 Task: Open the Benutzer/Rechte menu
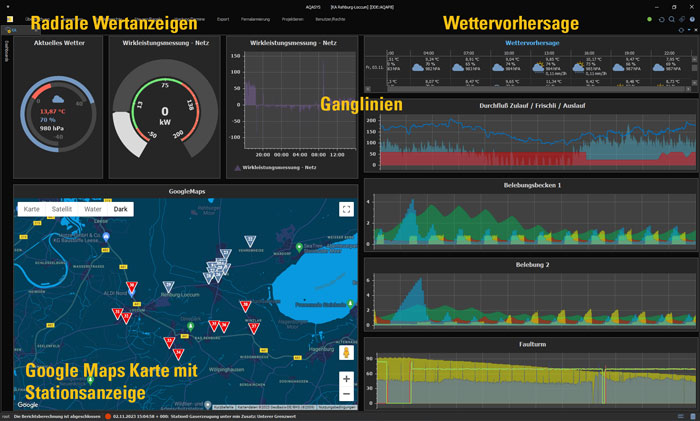330,19
